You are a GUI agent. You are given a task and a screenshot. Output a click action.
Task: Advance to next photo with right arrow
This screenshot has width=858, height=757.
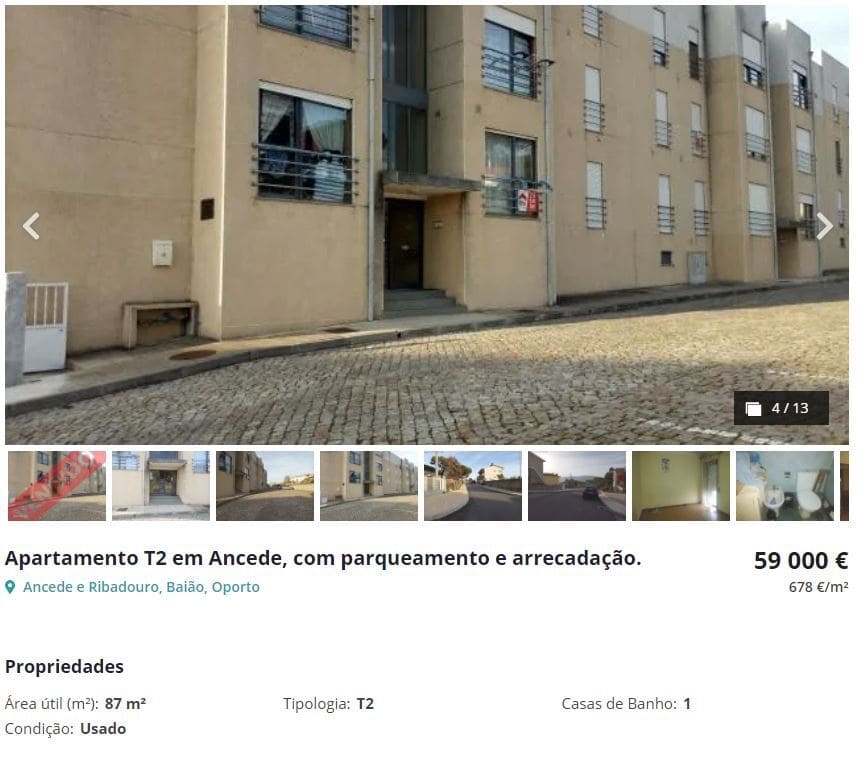(x=824, y=226)
